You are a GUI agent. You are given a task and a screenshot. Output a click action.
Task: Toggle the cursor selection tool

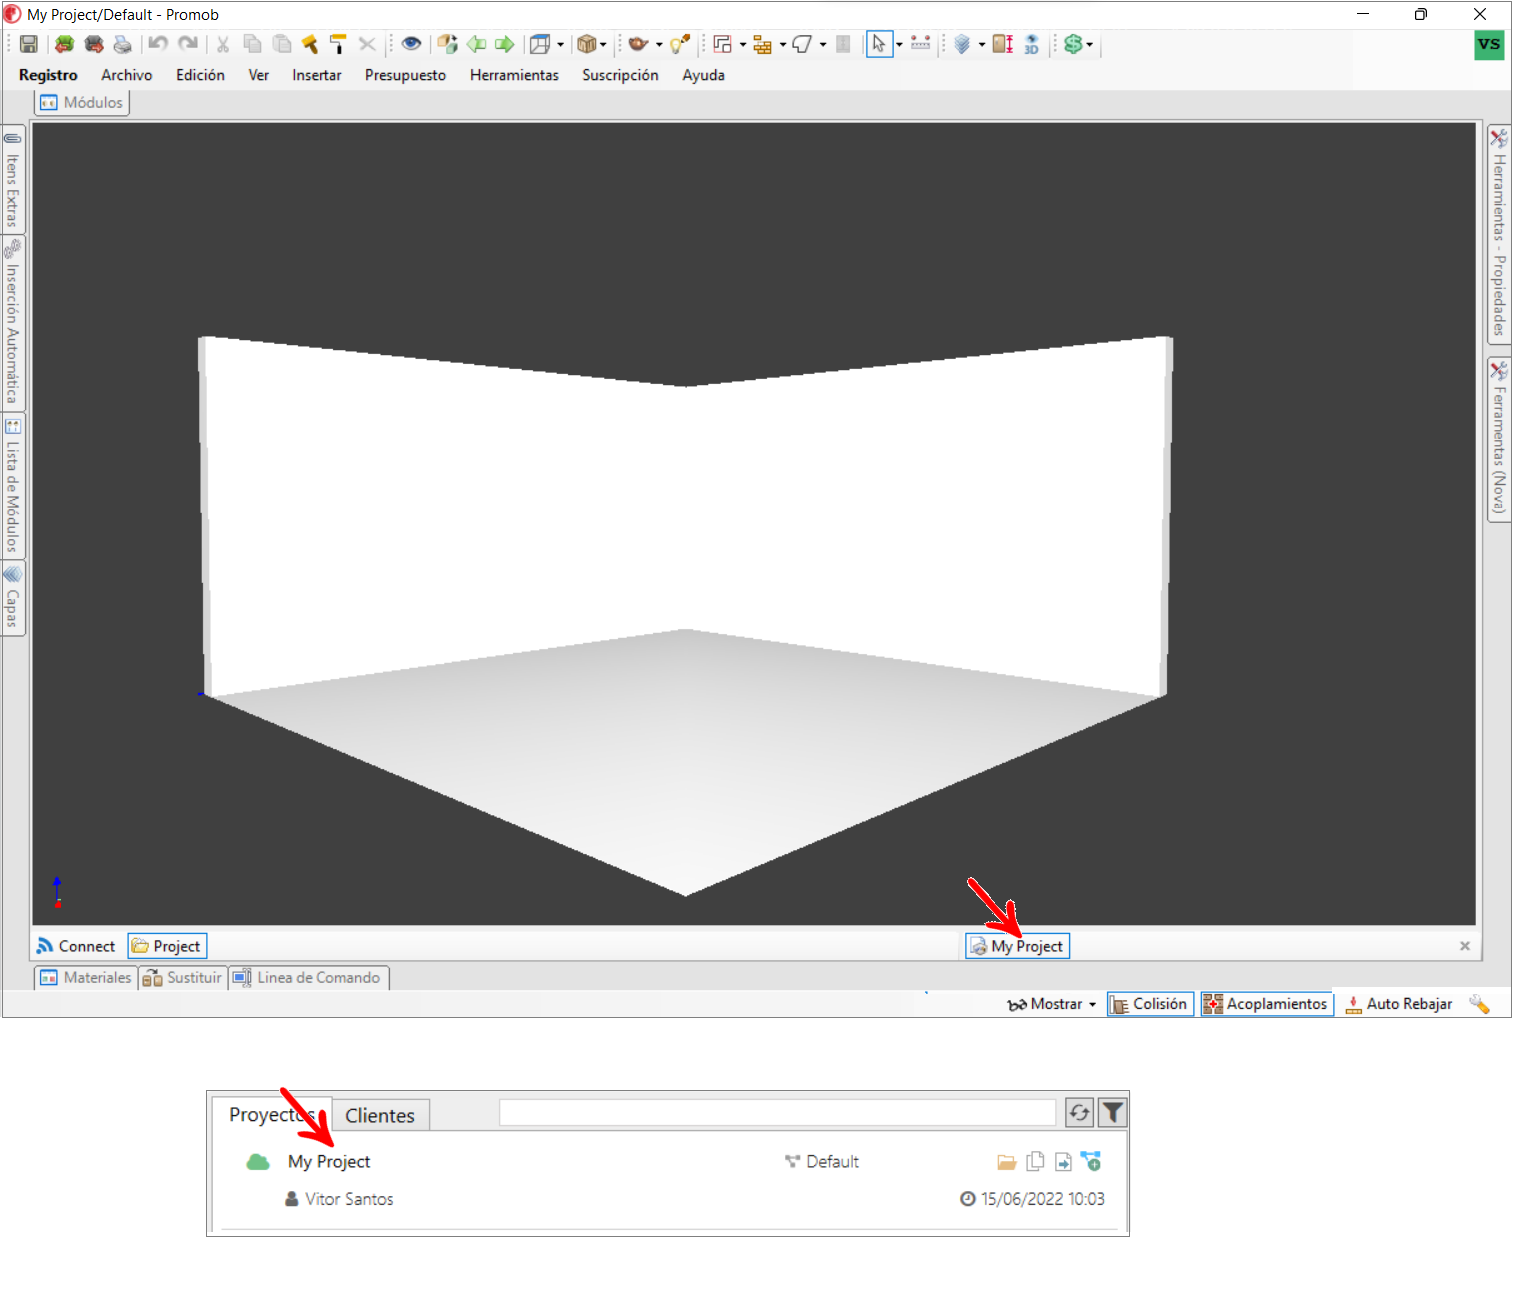(879, 44)
